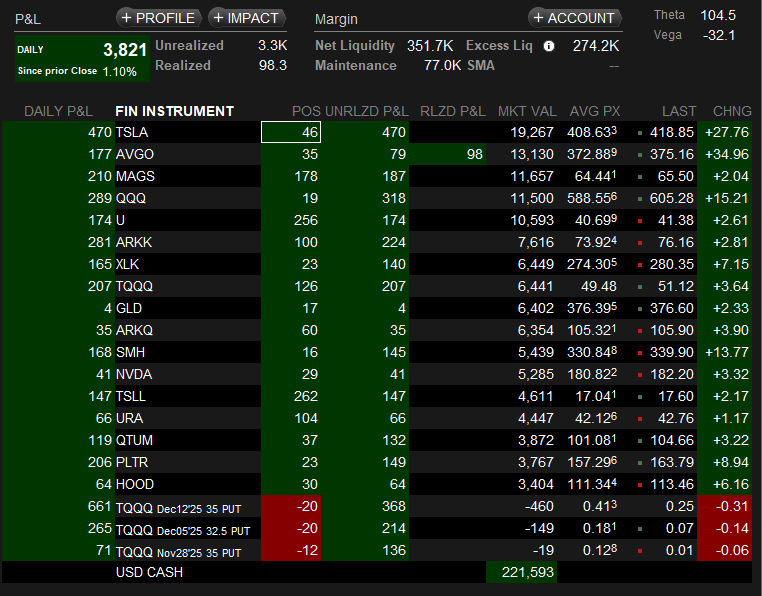Click the SMA label in Margin panel
This screenshot has width=762, height=596.
point(481,66)
